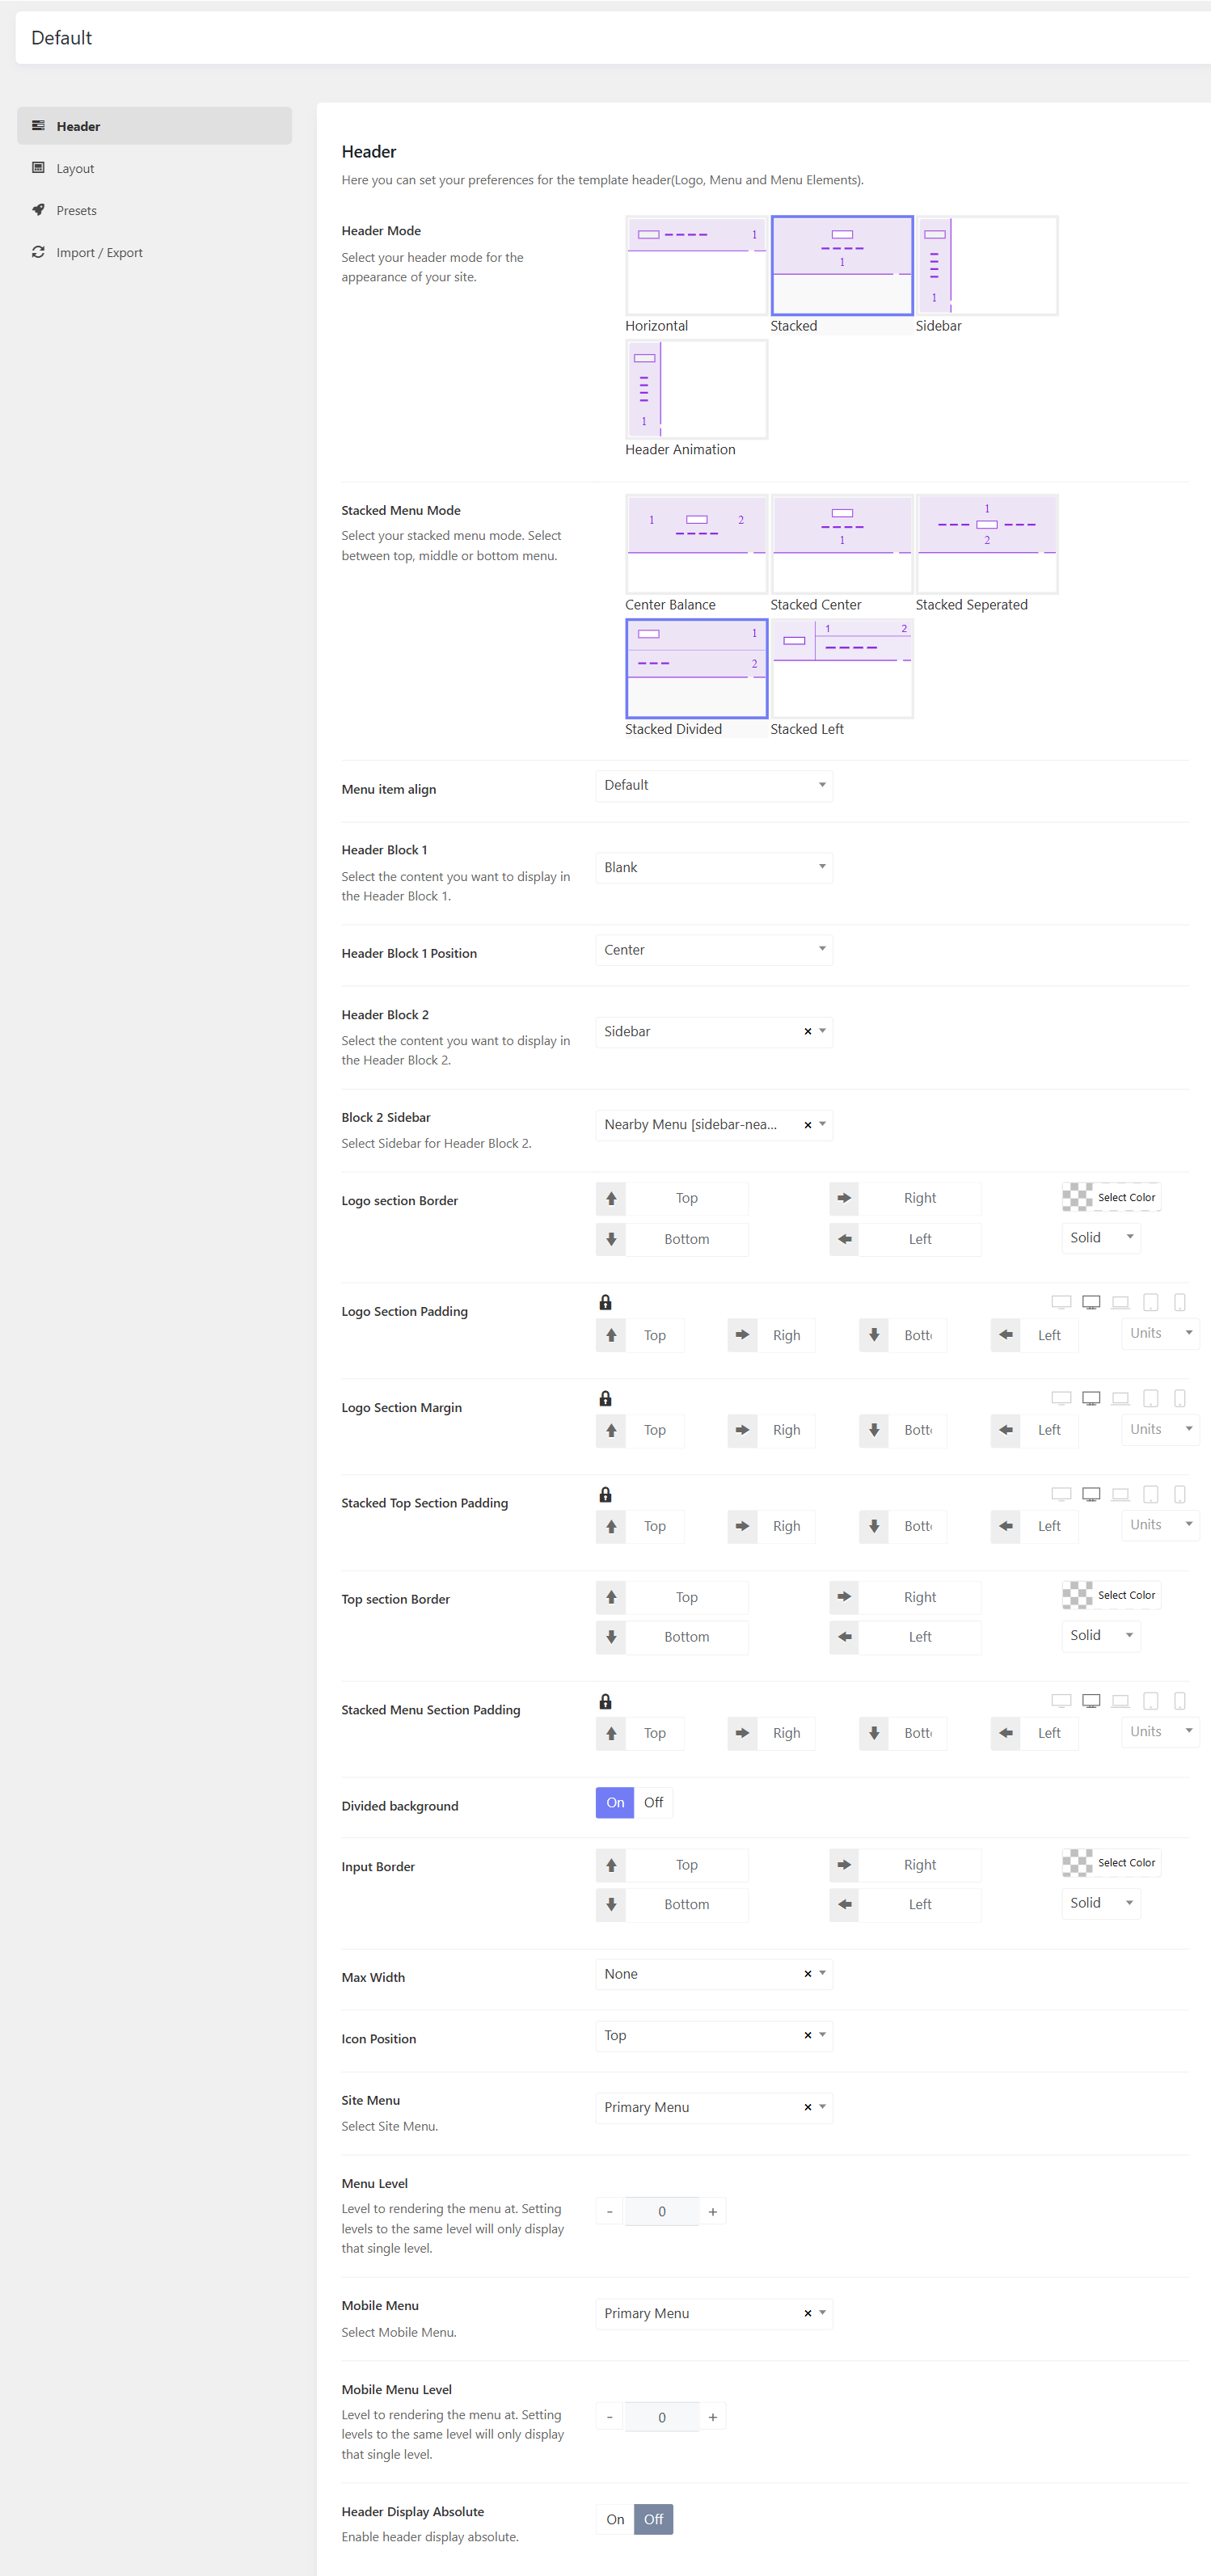
Task: Click the Logo Section Padding lock icon
Action: coord(605,1302)
